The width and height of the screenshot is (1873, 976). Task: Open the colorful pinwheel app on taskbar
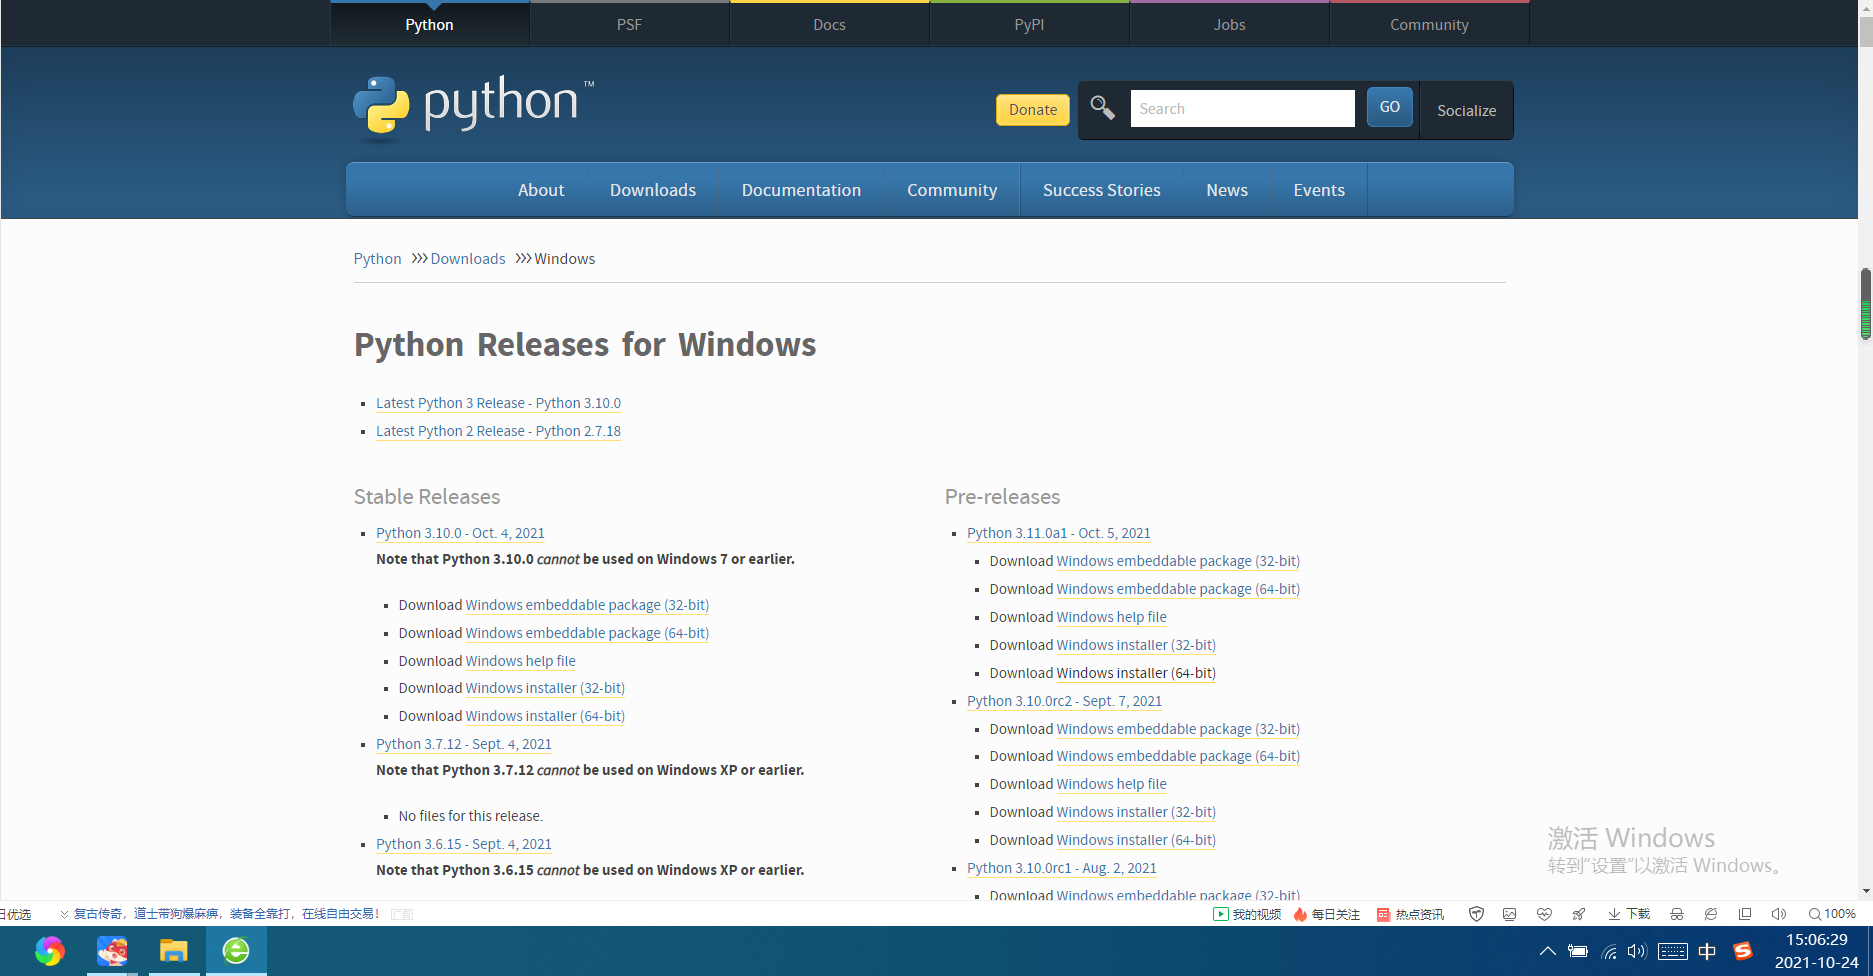tap(49, 951)
